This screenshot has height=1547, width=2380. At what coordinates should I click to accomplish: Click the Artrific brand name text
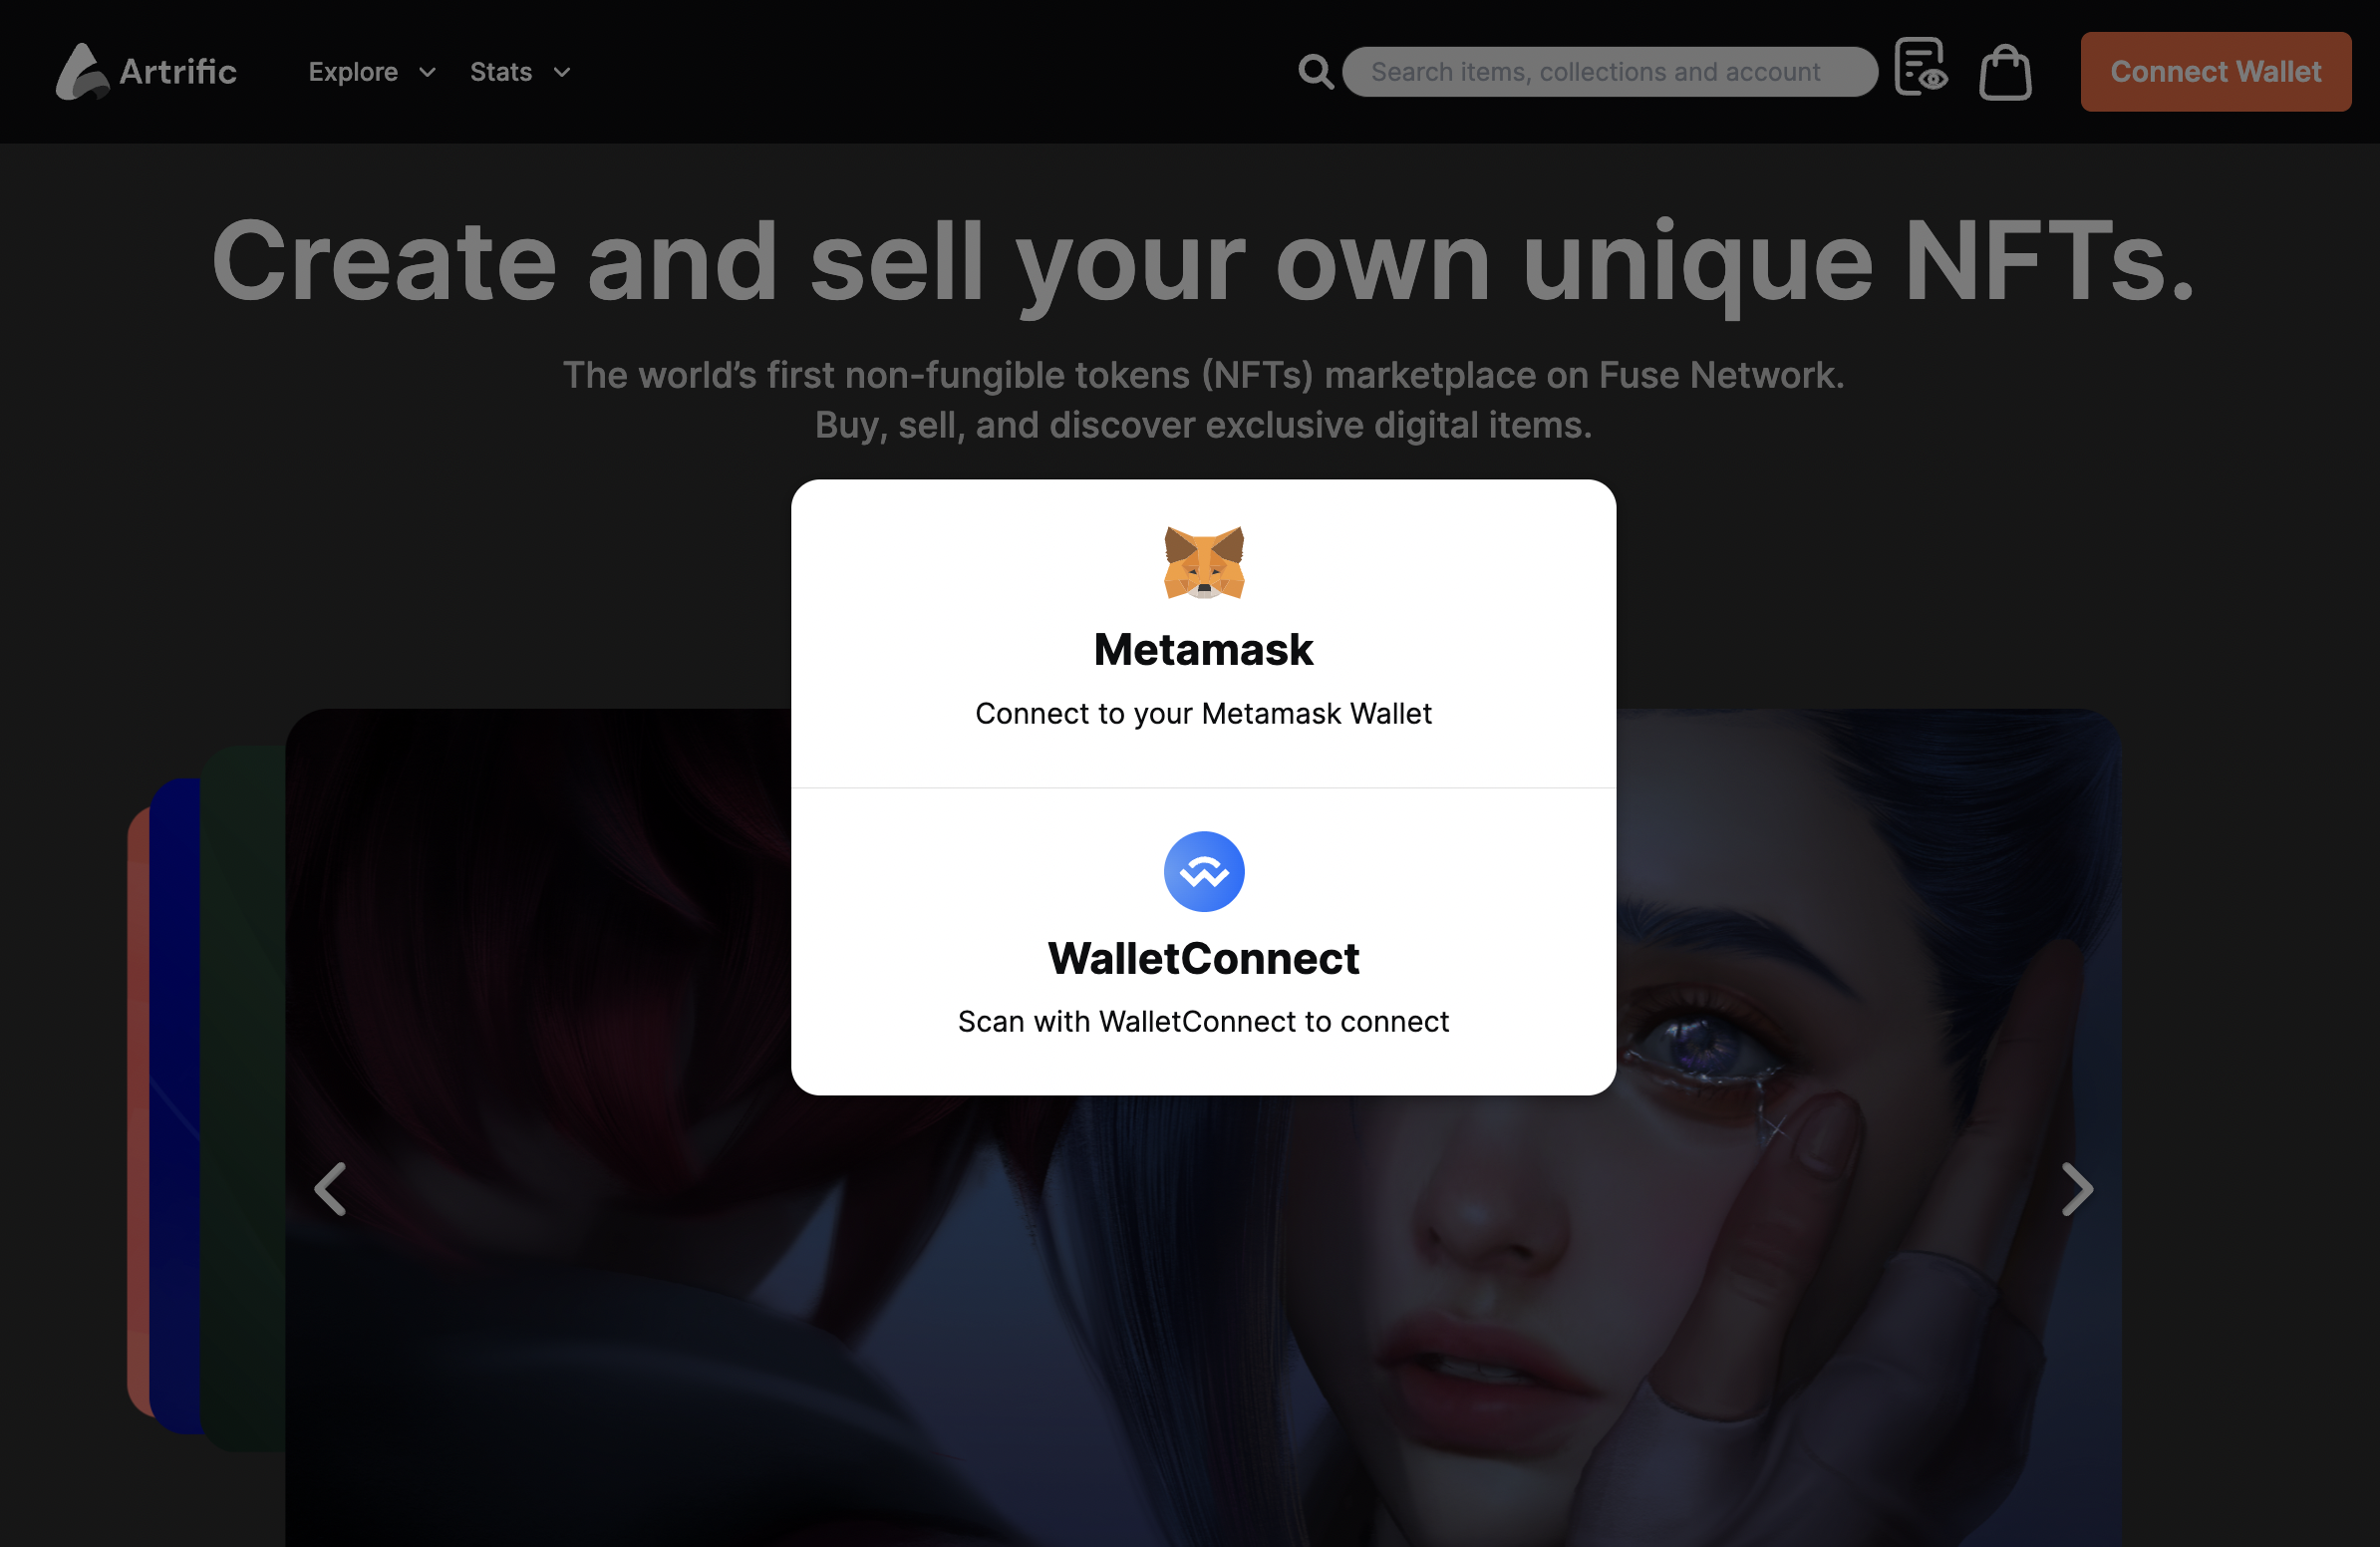178,72
